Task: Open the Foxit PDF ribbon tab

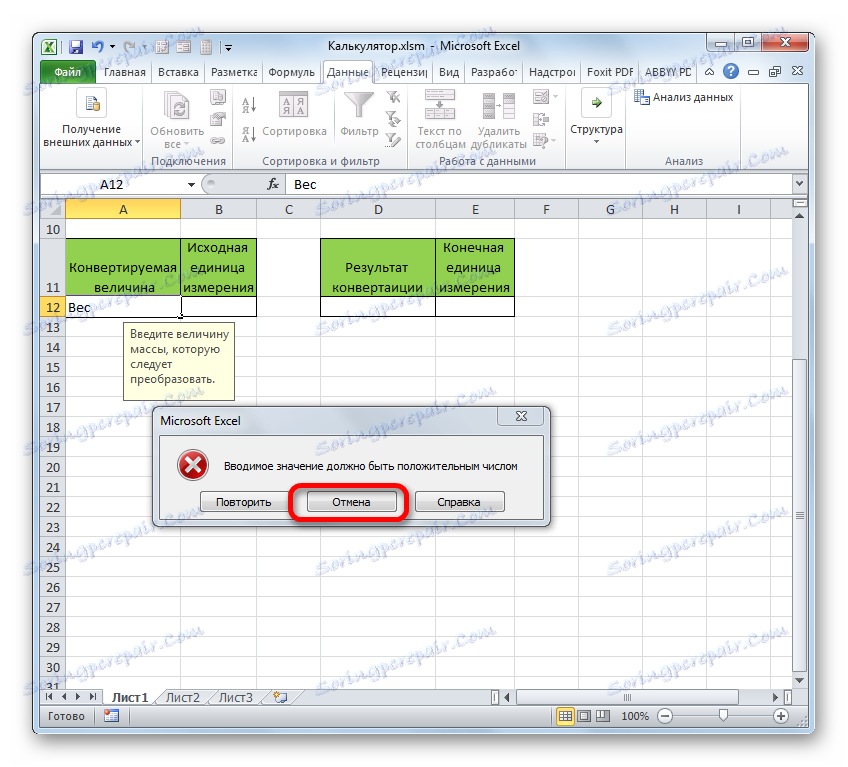Action: [610, 72]
